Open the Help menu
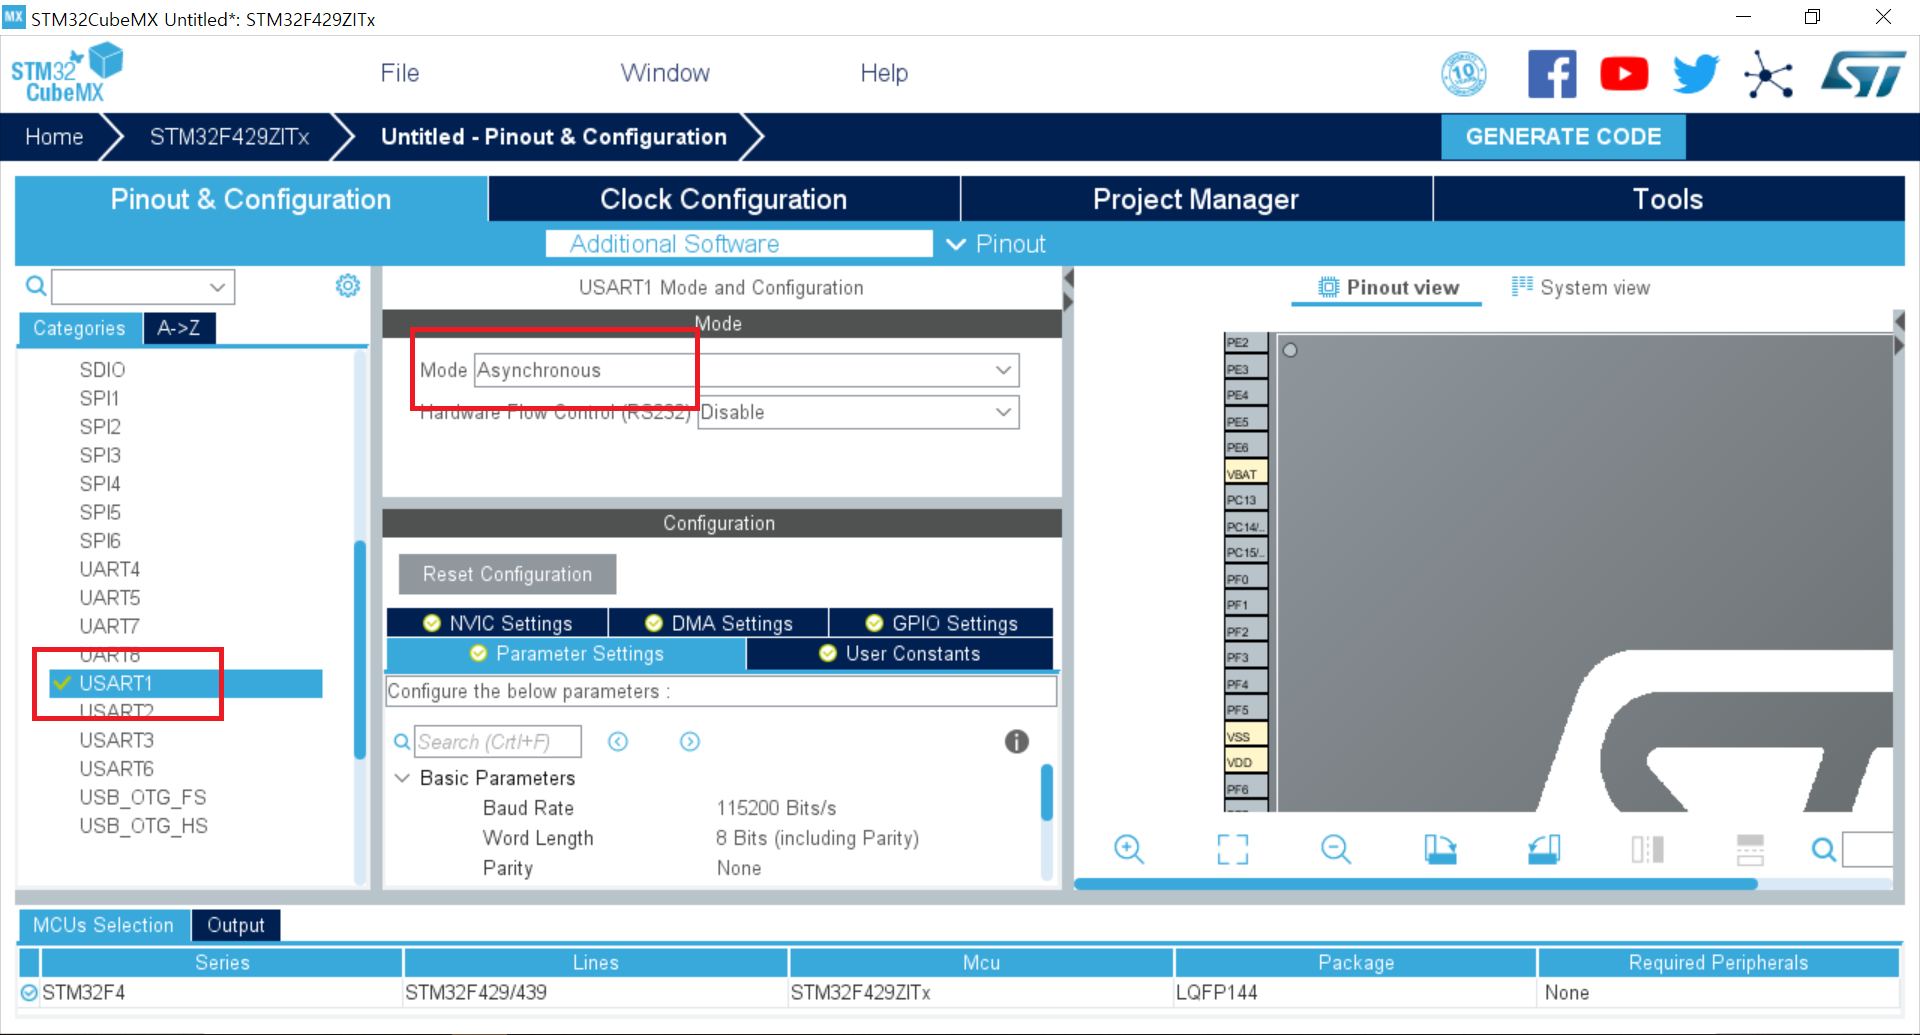 coord(884,73)
